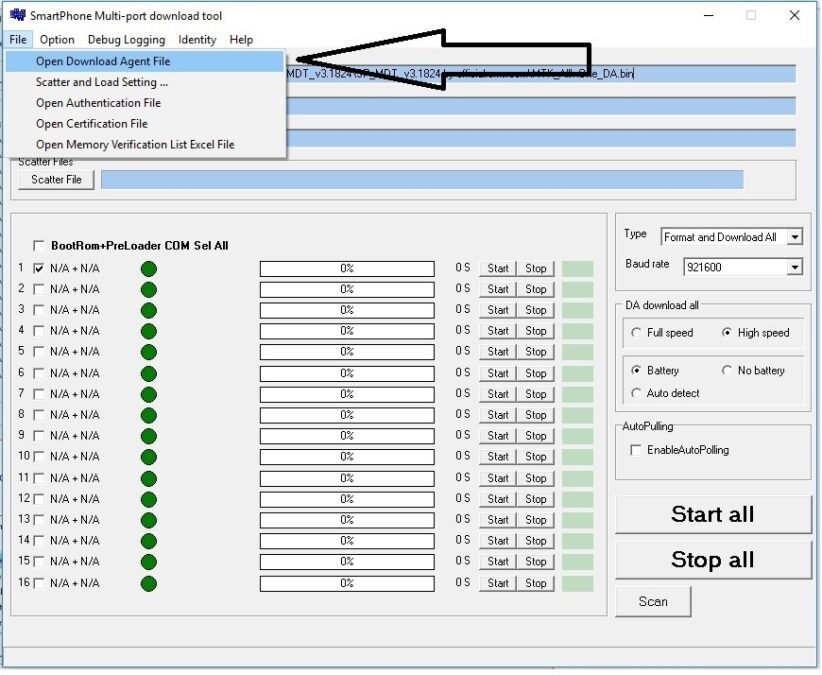Close the download tool window
This screenshot has height=675, width=822.
(x=795, y=15)
